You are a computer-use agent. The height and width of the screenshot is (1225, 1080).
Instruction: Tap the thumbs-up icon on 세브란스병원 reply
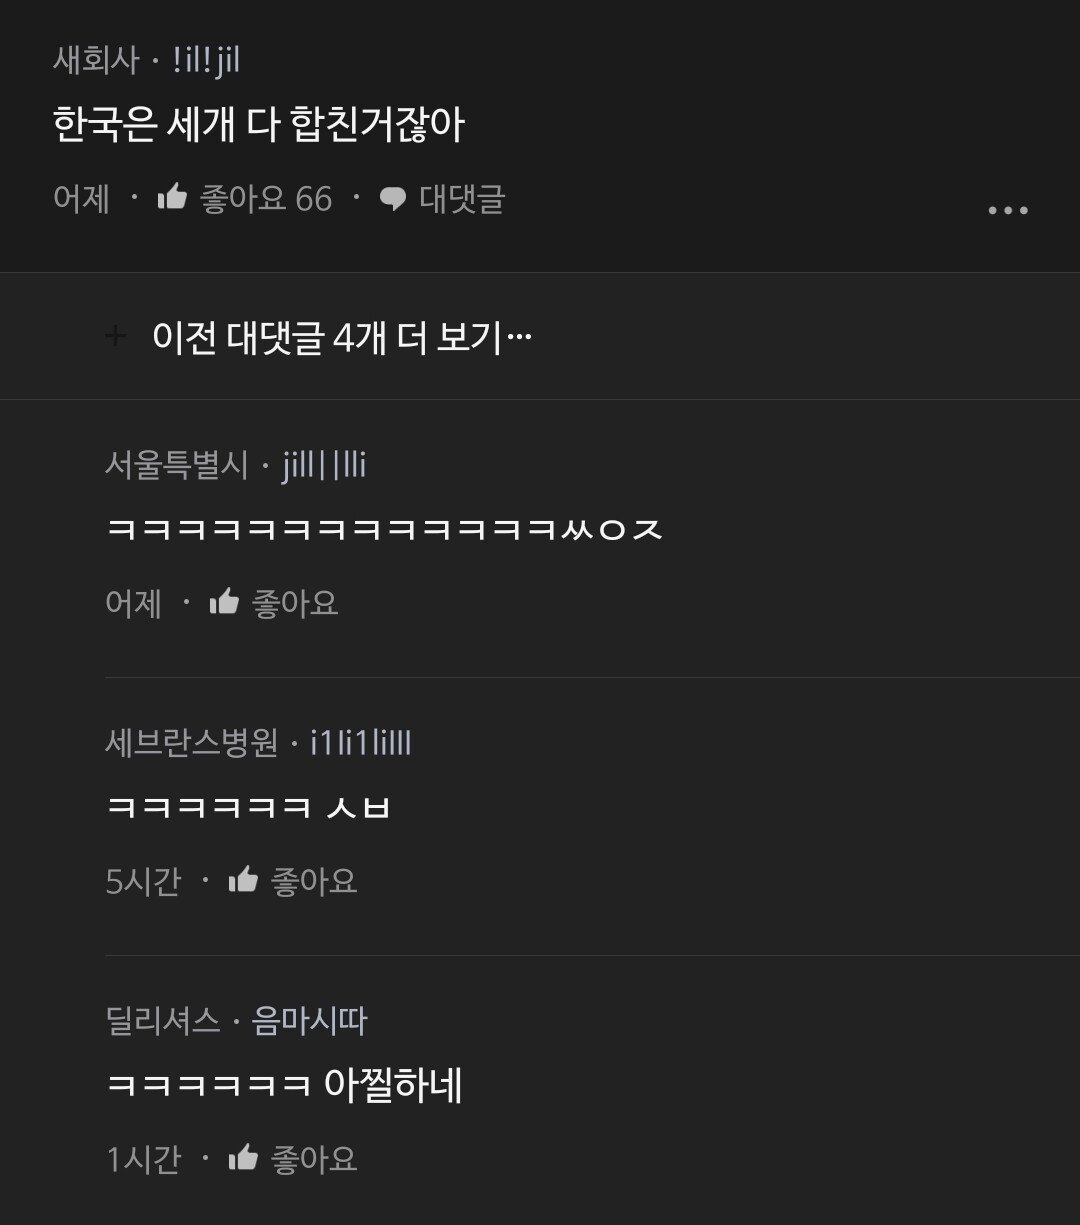pyautogui.click(x=243, y=879)
